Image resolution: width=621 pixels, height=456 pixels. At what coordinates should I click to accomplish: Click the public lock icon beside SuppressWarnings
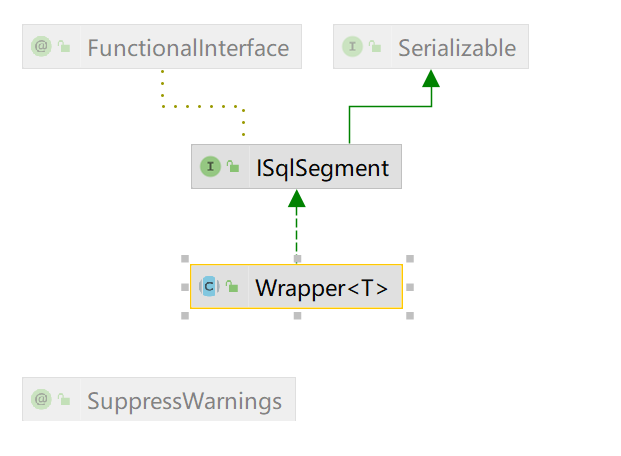(64, 401)
